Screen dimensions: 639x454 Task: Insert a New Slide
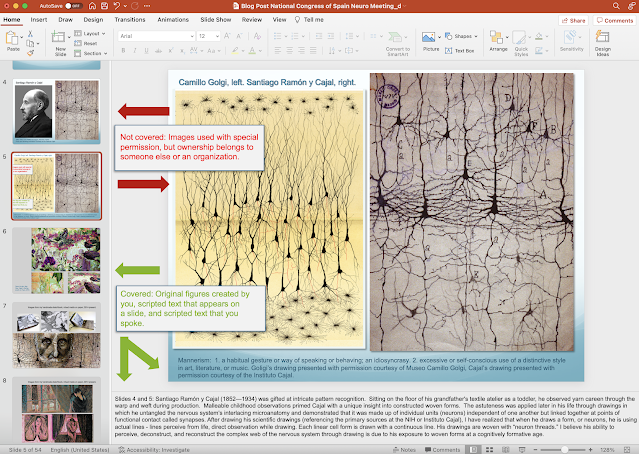coord(59,43)
